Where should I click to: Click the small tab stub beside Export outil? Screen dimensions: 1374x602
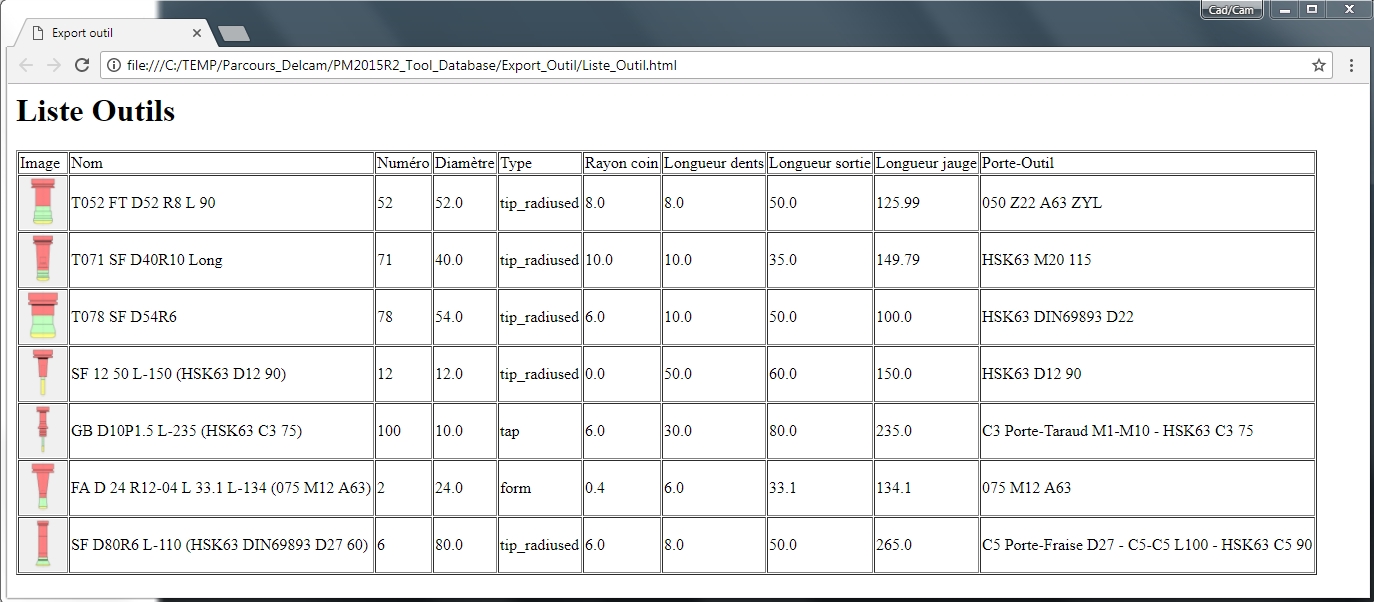(x=233, y=32)
